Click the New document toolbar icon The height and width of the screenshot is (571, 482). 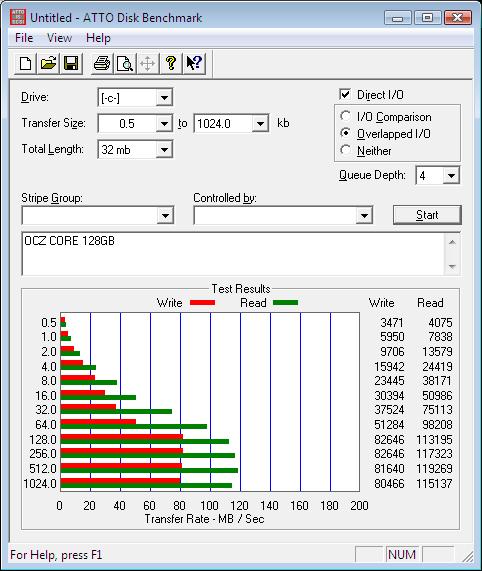click(25, 64)
